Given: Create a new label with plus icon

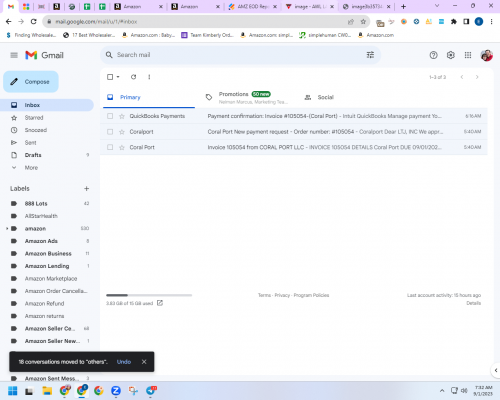Looking at the screenshot, I should pos(86,189).
